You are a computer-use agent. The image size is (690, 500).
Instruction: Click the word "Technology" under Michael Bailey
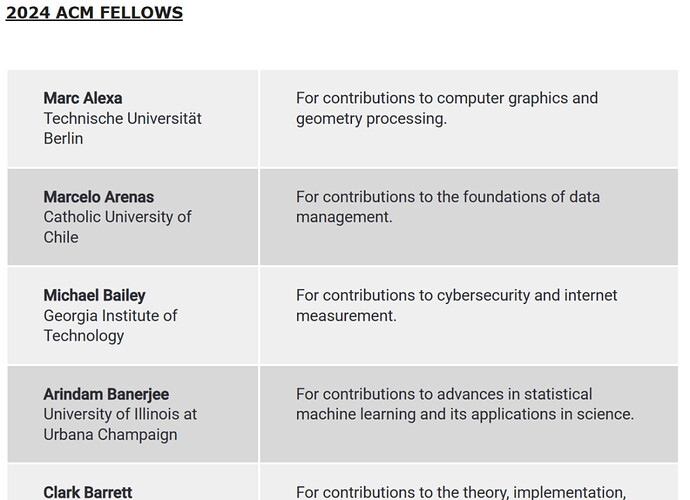[x=84, y=335]
